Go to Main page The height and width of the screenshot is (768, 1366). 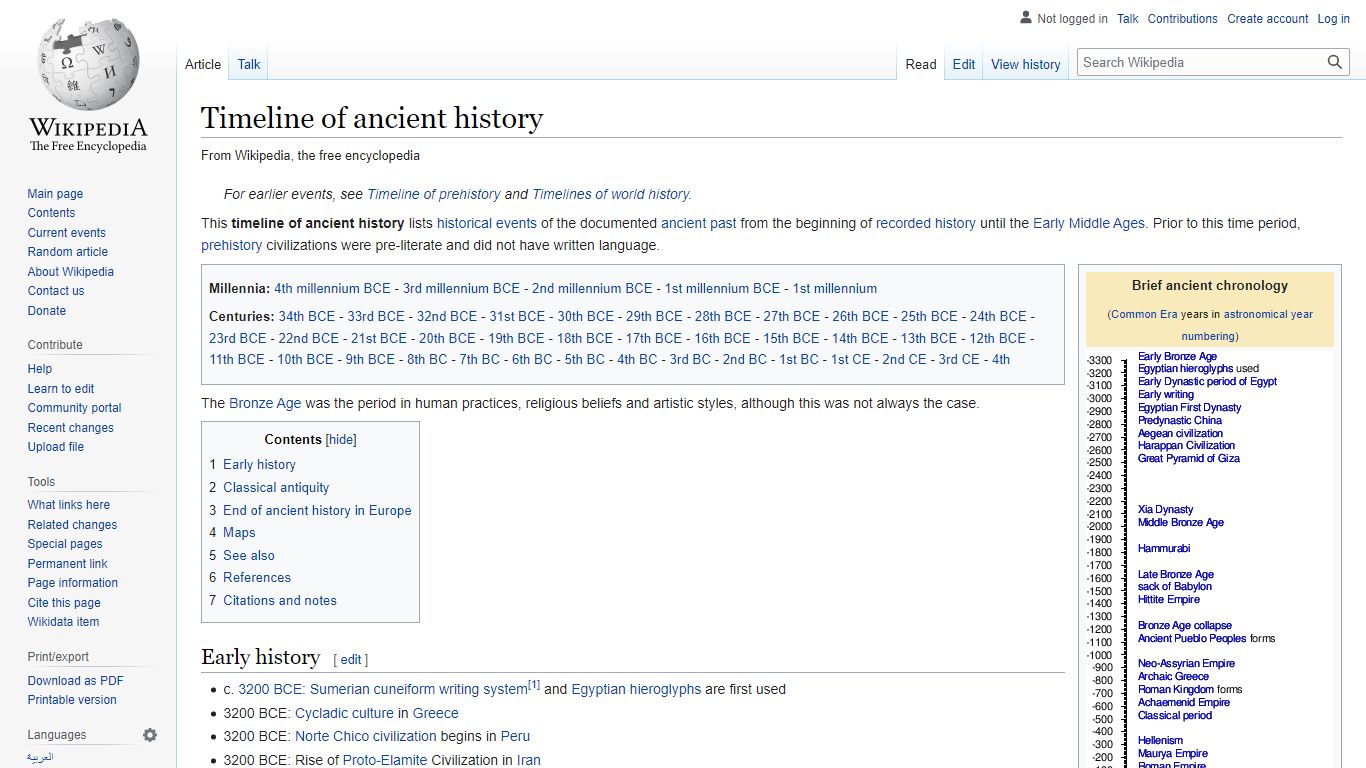click(x=55, y=194)
